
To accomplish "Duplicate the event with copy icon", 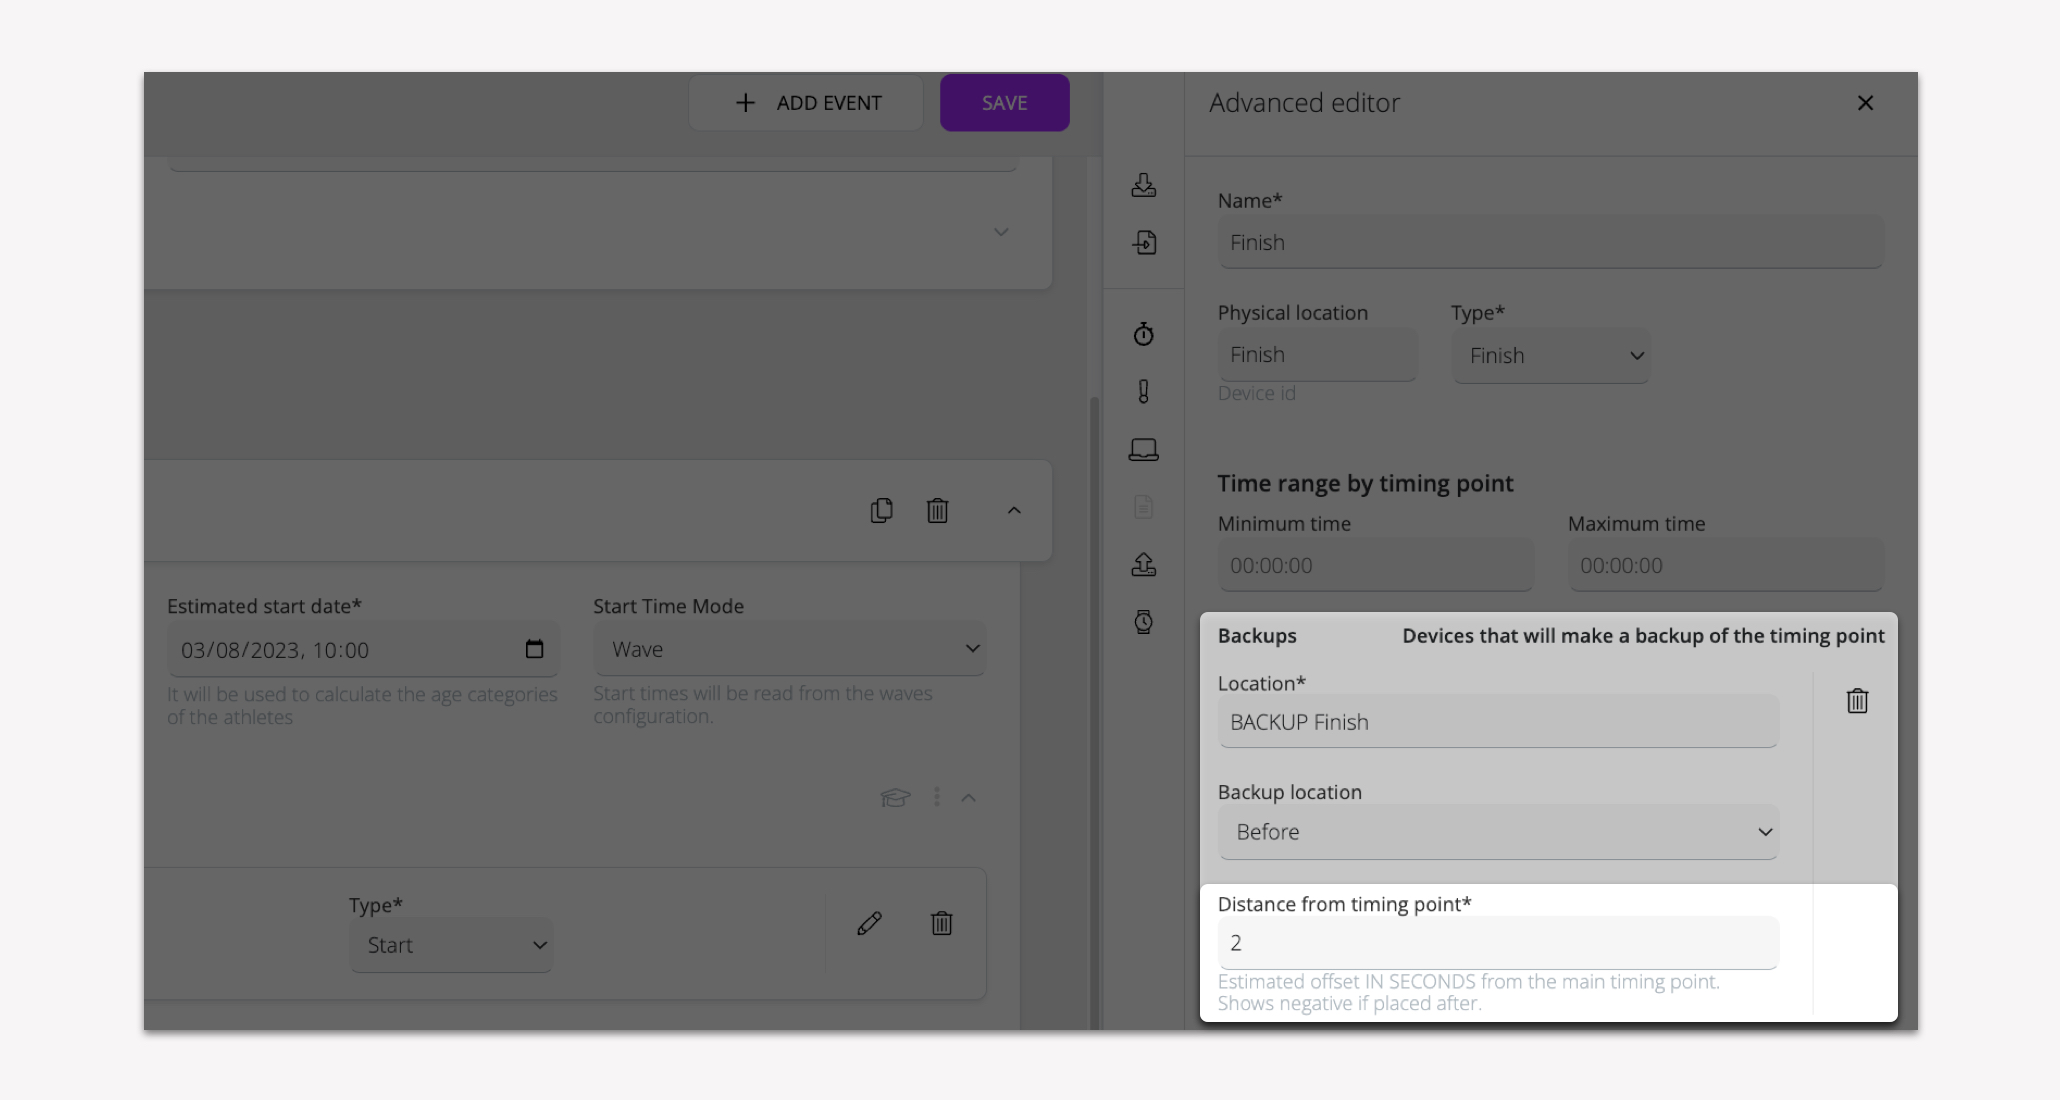I will (881, 510).
